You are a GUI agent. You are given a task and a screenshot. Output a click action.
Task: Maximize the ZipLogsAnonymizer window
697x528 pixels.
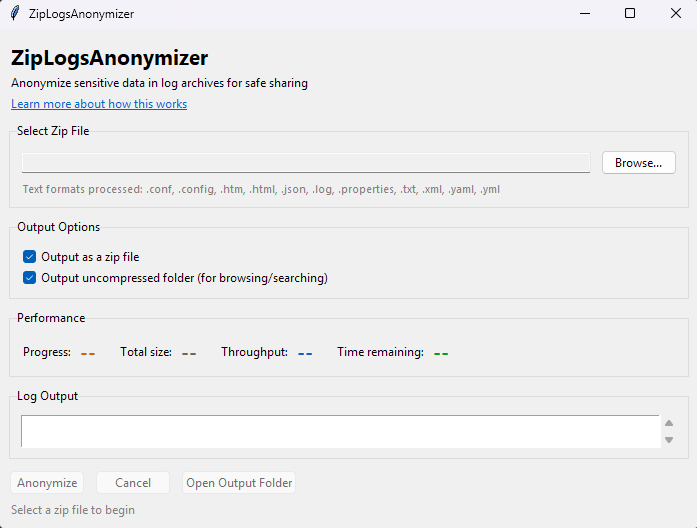click(x=630, y=14)
